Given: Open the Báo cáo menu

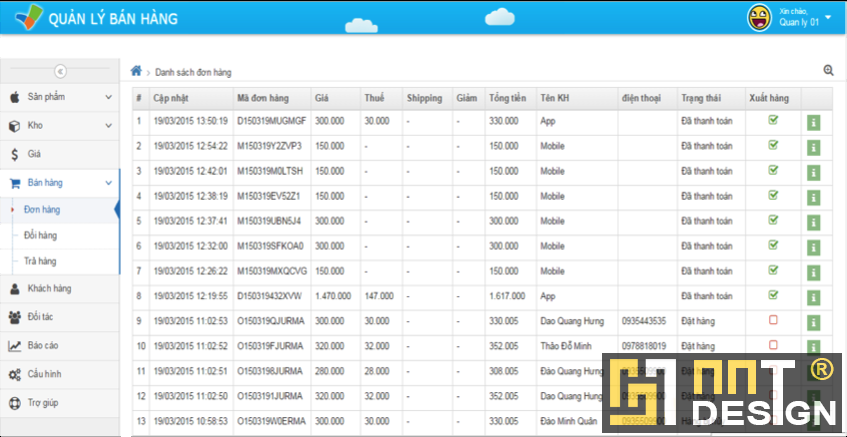Looking at the screenshot, I should (x=59, y=346).
